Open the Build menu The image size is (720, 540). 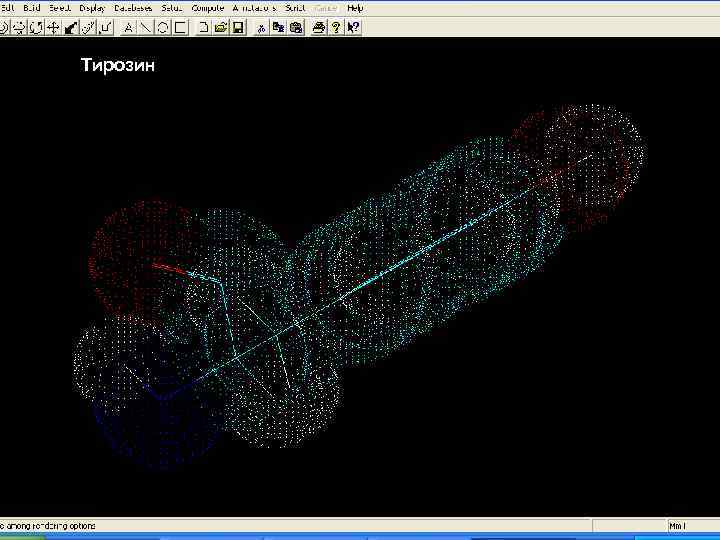tap(32, 8)
